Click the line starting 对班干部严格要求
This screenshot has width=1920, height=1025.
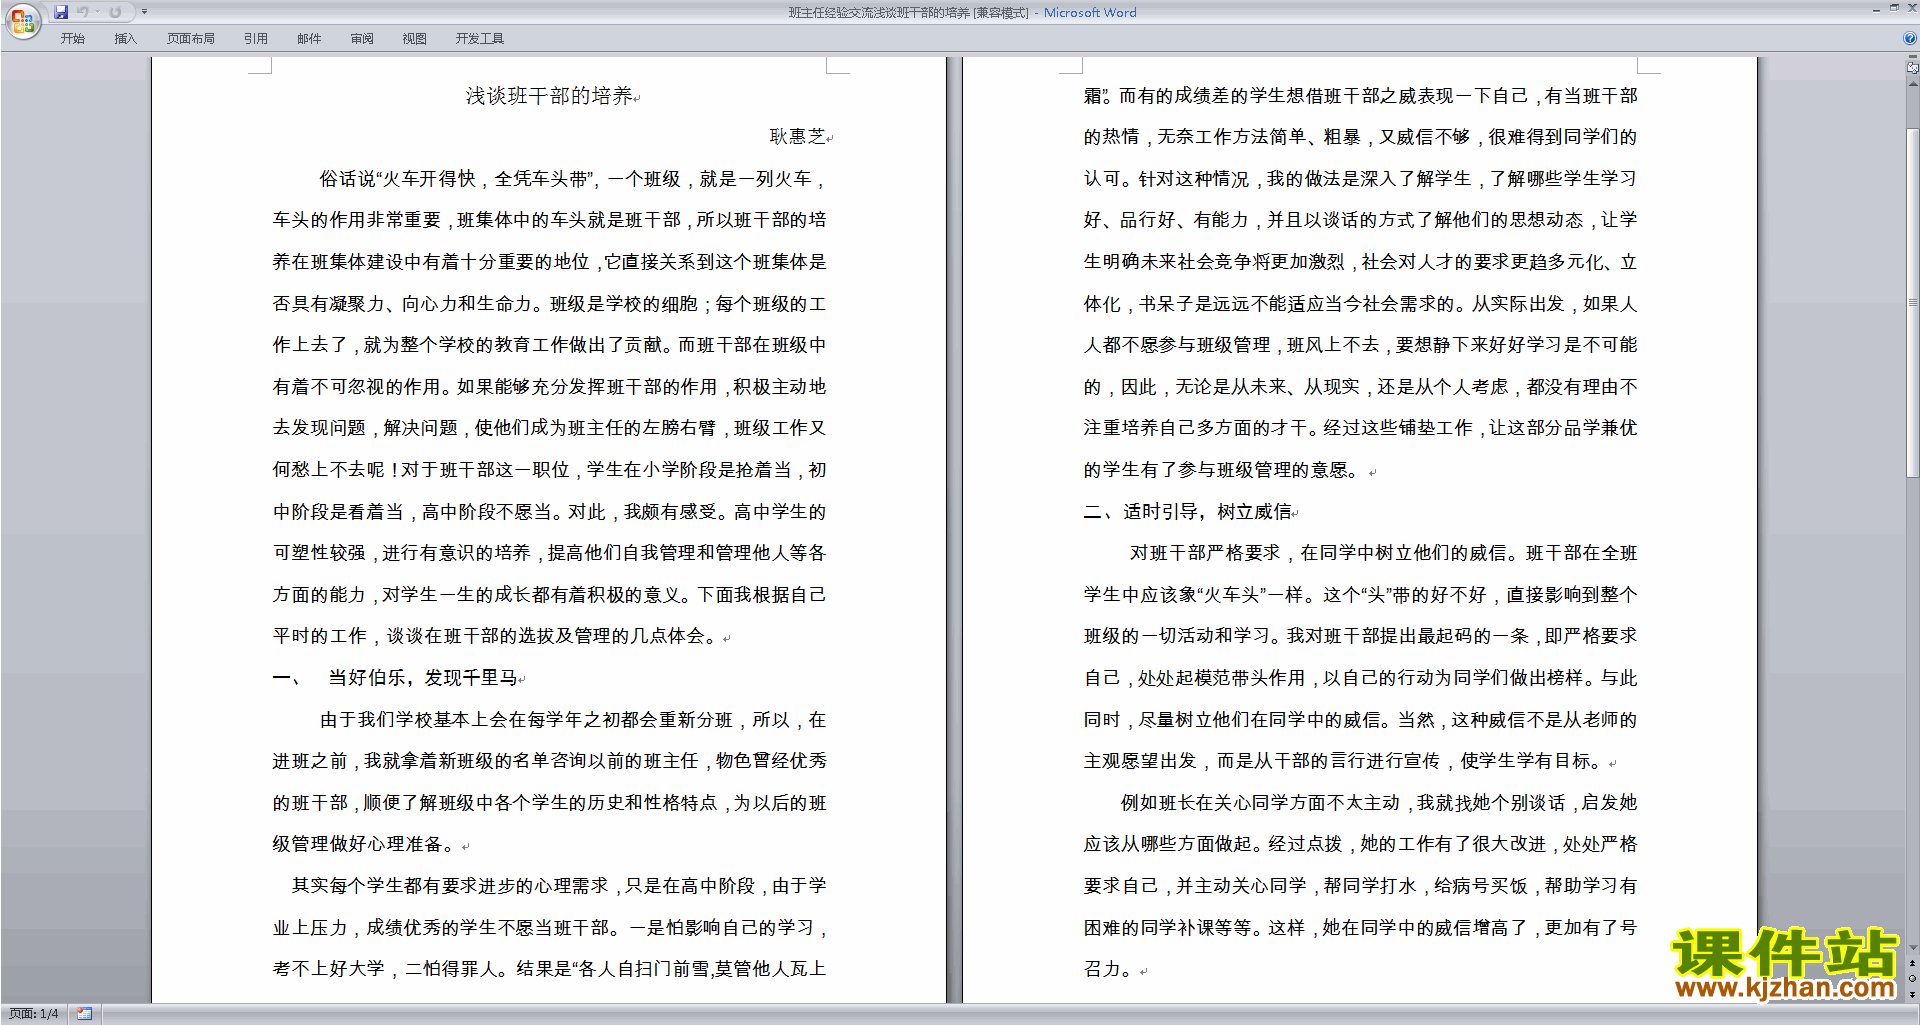click(1384, 553)
